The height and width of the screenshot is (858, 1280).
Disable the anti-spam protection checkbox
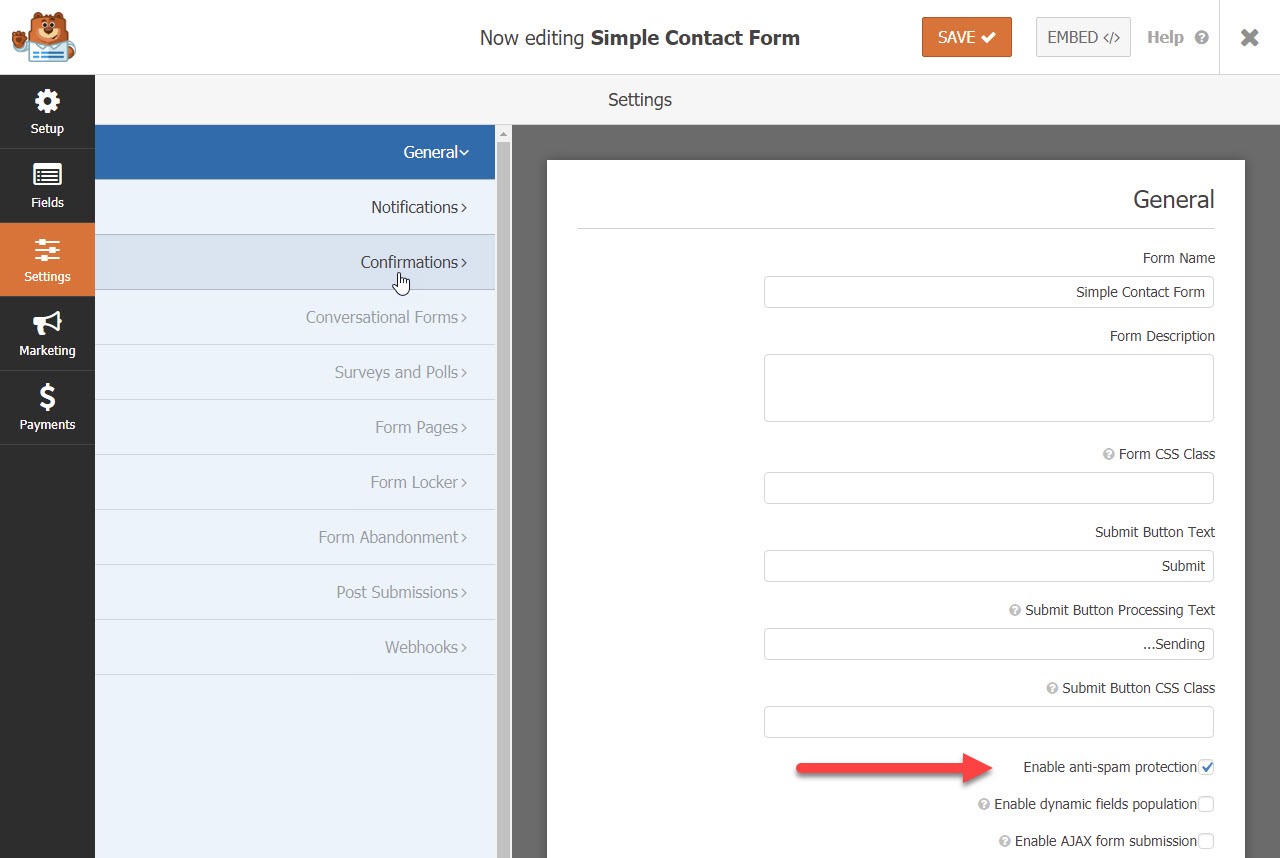[1206, 767]
